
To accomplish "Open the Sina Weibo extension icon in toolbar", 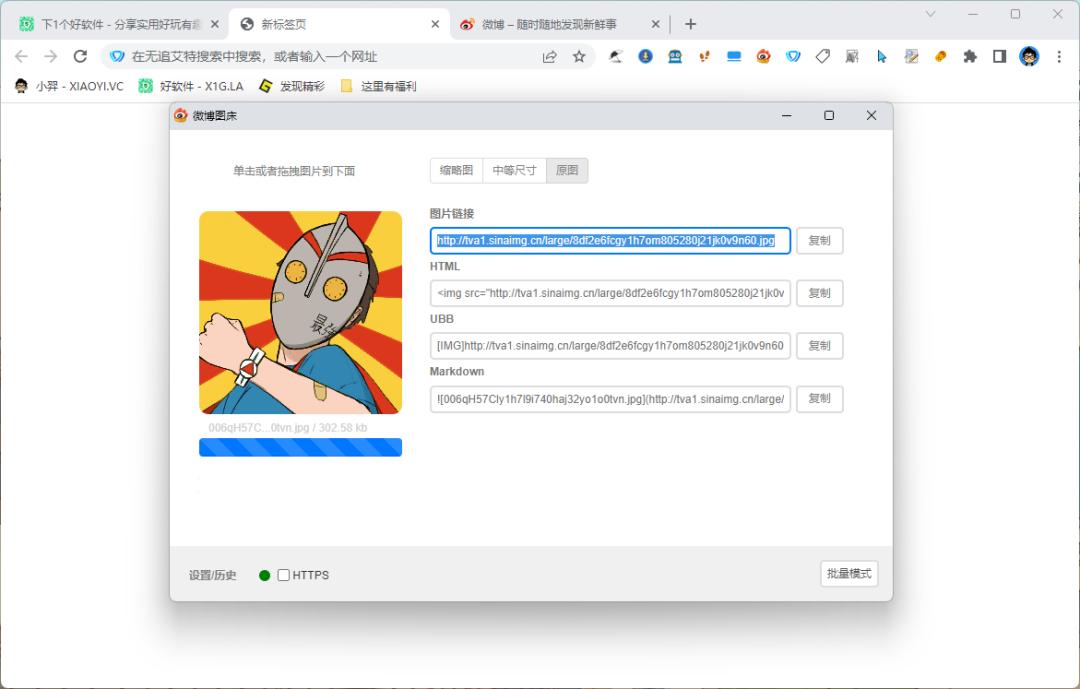I will click(762, 56).
